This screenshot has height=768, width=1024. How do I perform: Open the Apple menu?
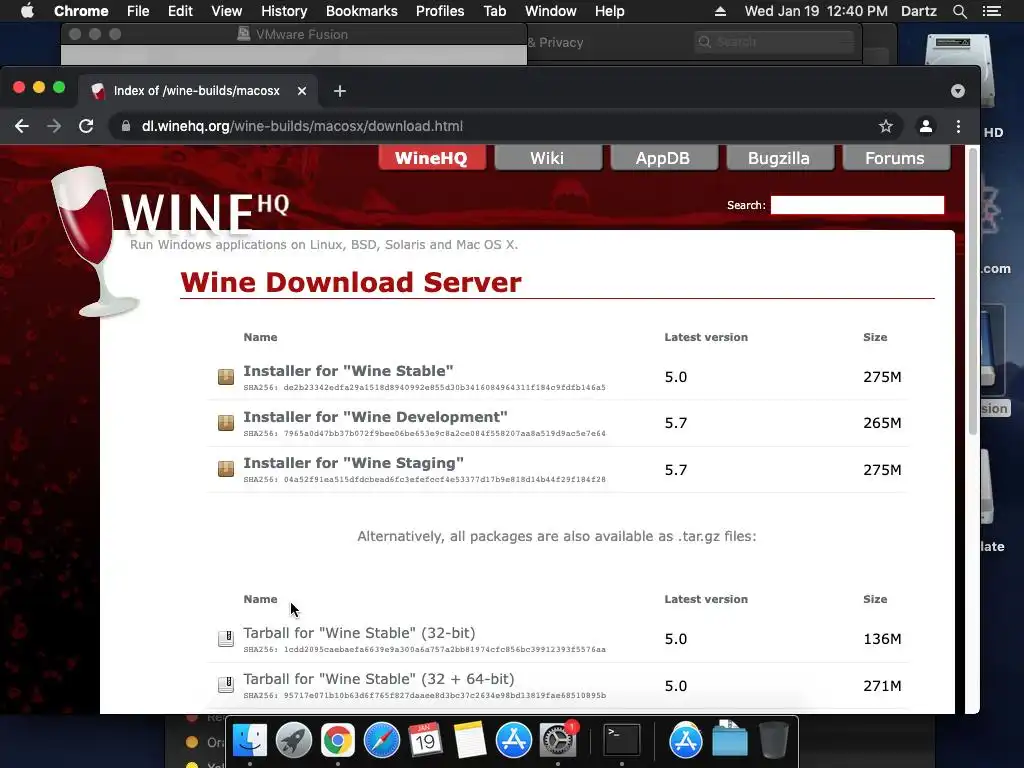[27, 11]
